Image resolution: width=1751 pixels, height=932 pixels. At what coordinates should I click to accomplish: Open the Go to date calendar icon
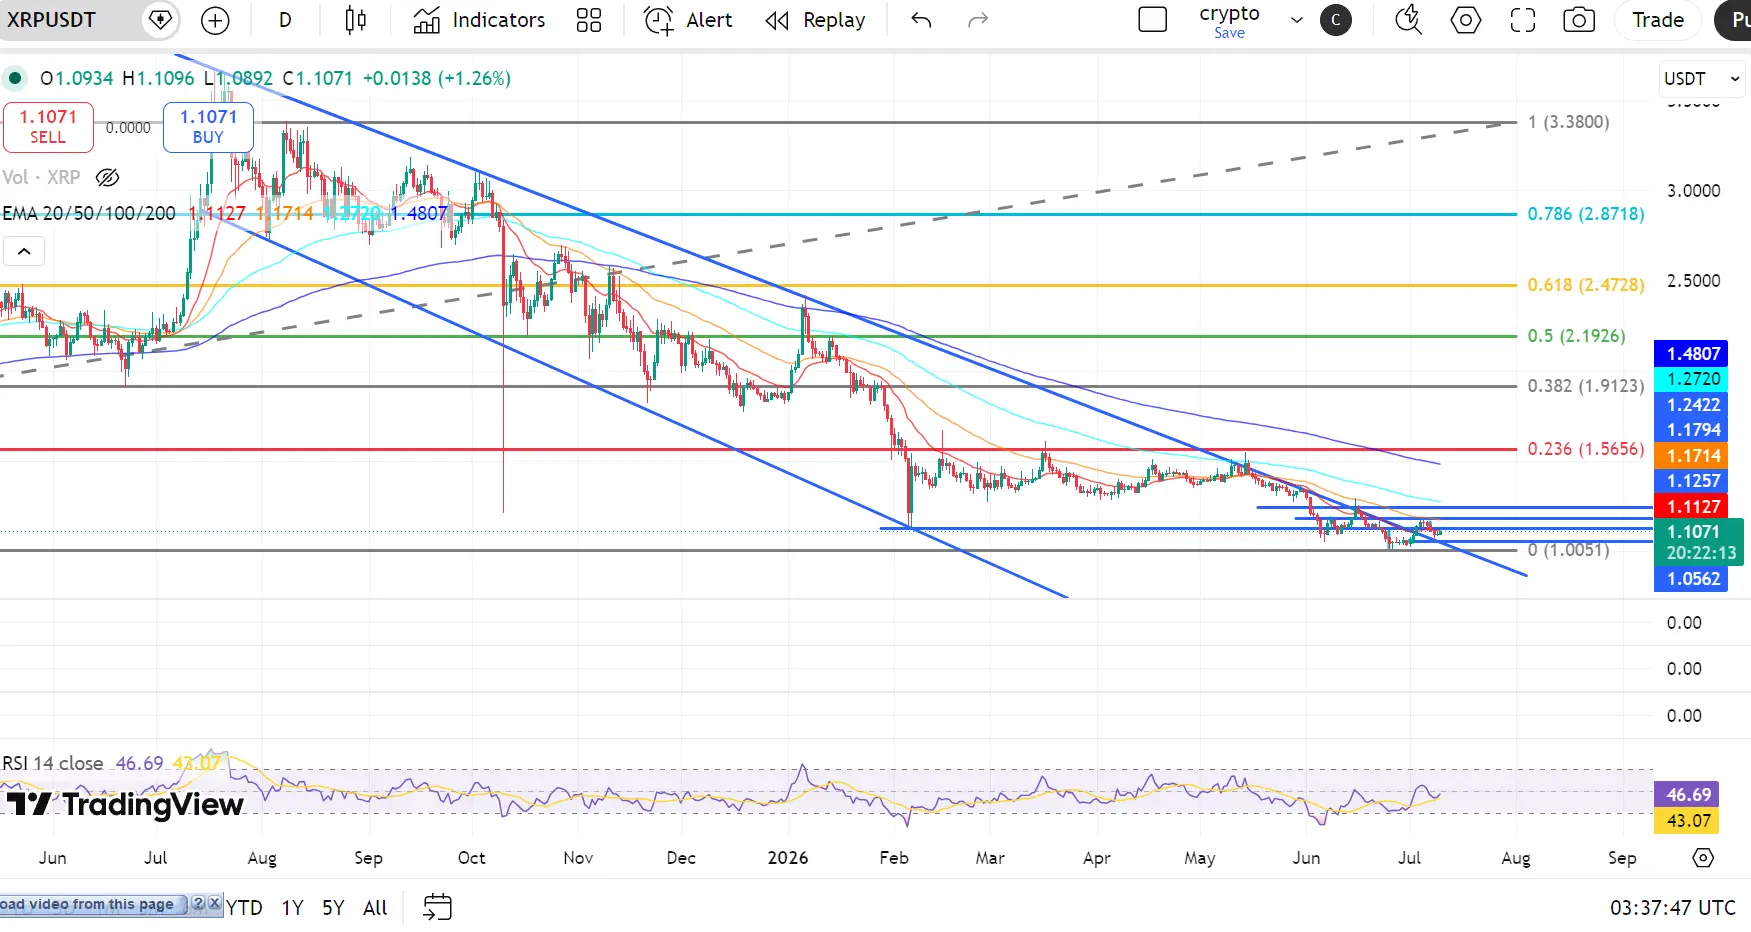pyautogui.click(x=437, y=907)
